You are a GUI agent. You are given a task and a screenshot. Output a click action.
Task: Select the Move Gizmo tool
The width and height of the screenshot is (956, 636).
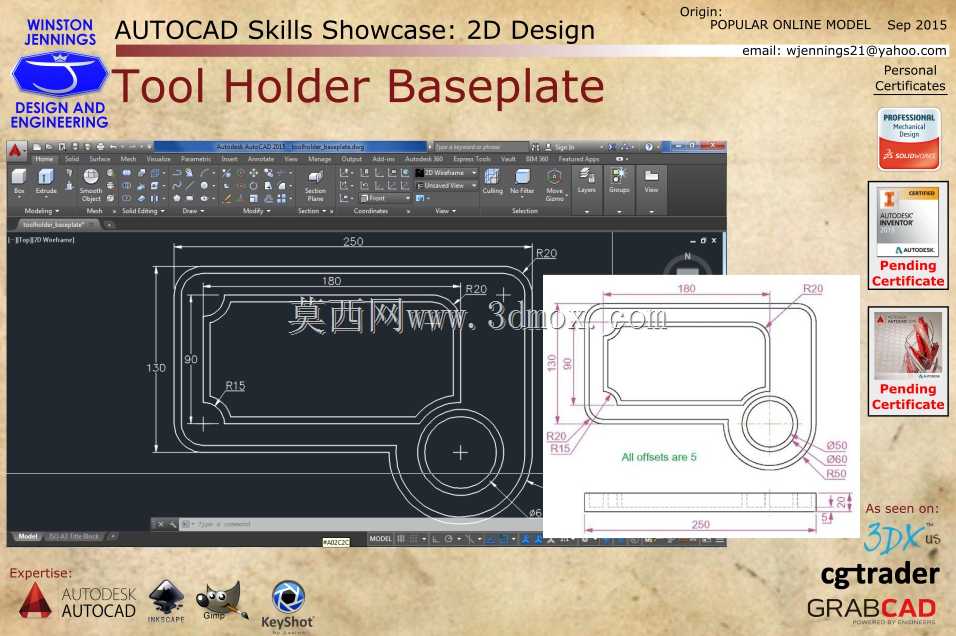[554, 185]
